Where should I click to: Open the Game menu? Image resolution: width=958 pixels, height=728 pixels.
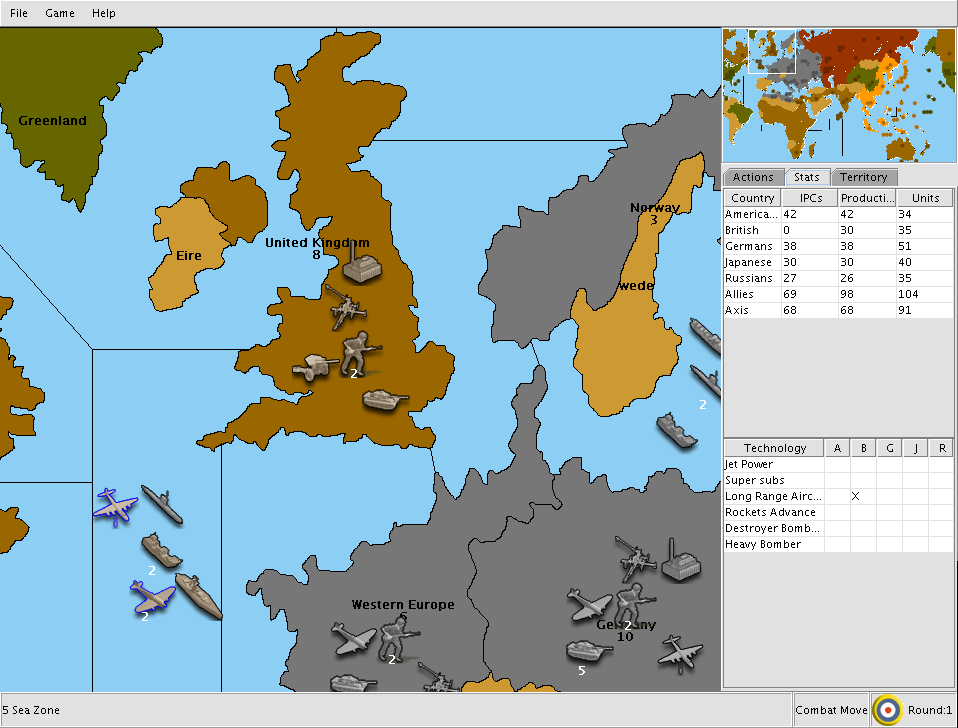(x=60, y=13)
